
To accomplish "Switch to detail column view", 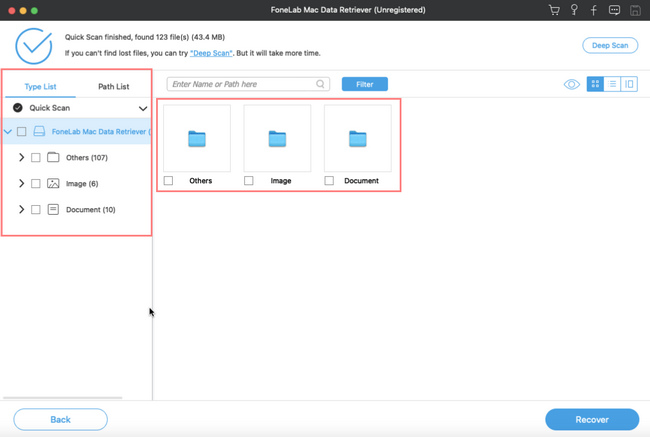I will tap(629, 84).
